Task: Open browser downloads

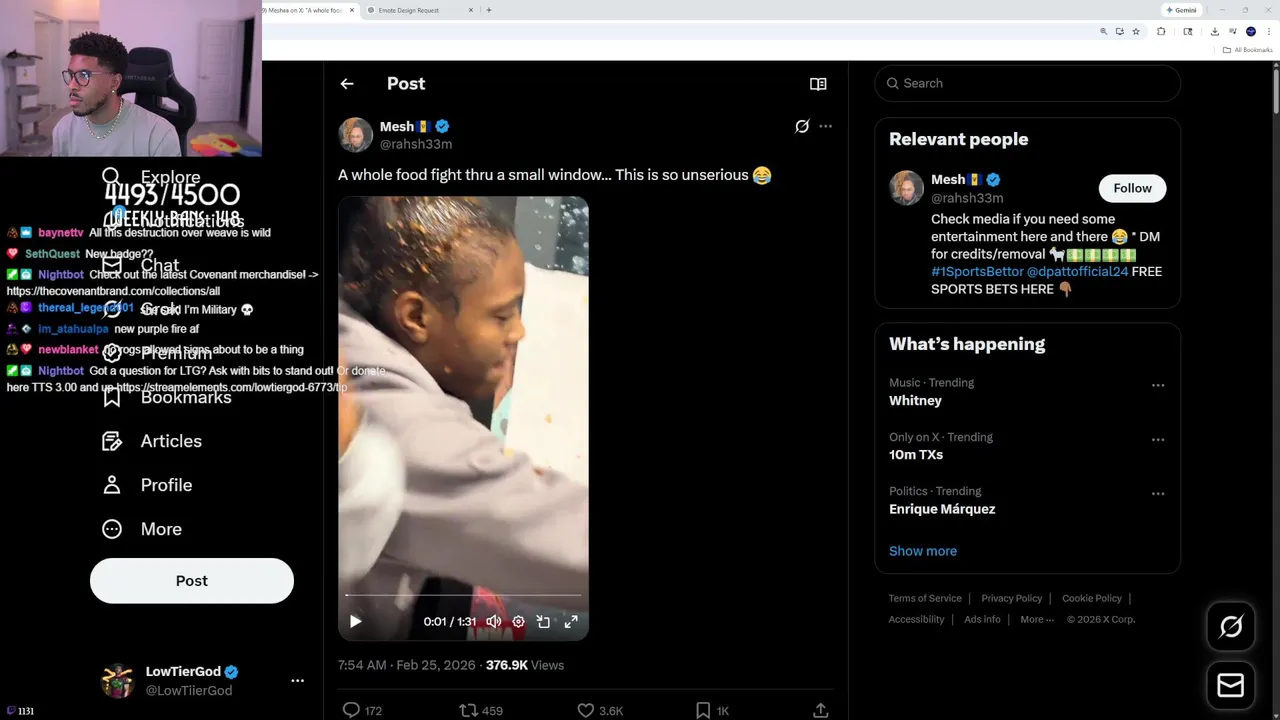Action: (x=1214, y=32)
